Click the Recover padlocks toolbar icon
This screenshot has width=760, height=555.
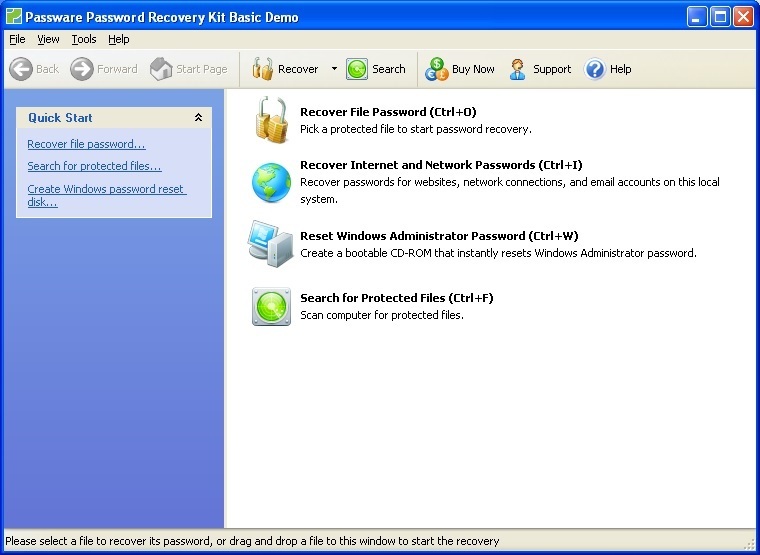pos(262,69)
